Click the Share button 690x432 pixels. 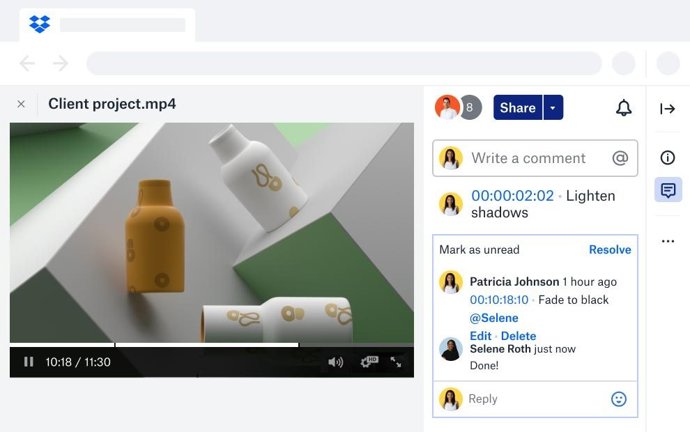[x=517, y=108]
